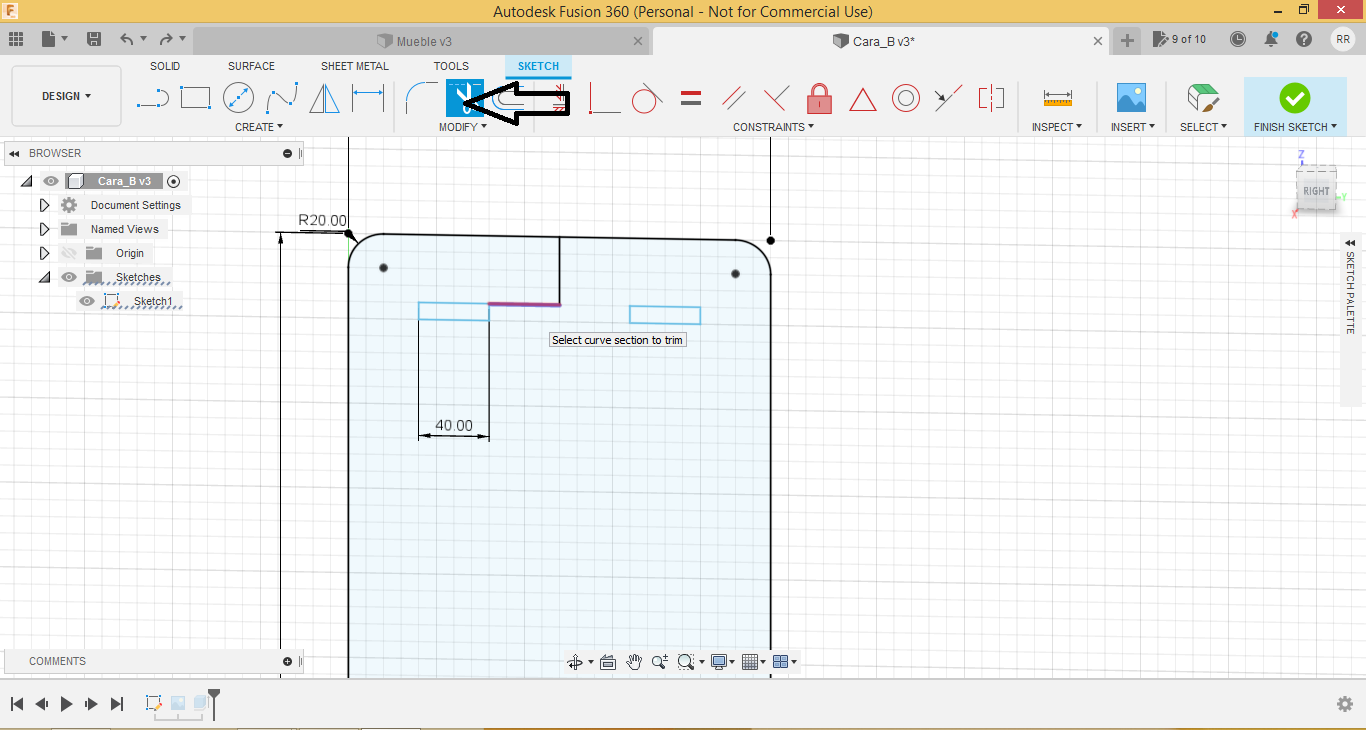Jump to the timeline beginning
The height and width of the screenshot is (730, 1366).
(16, 704)
